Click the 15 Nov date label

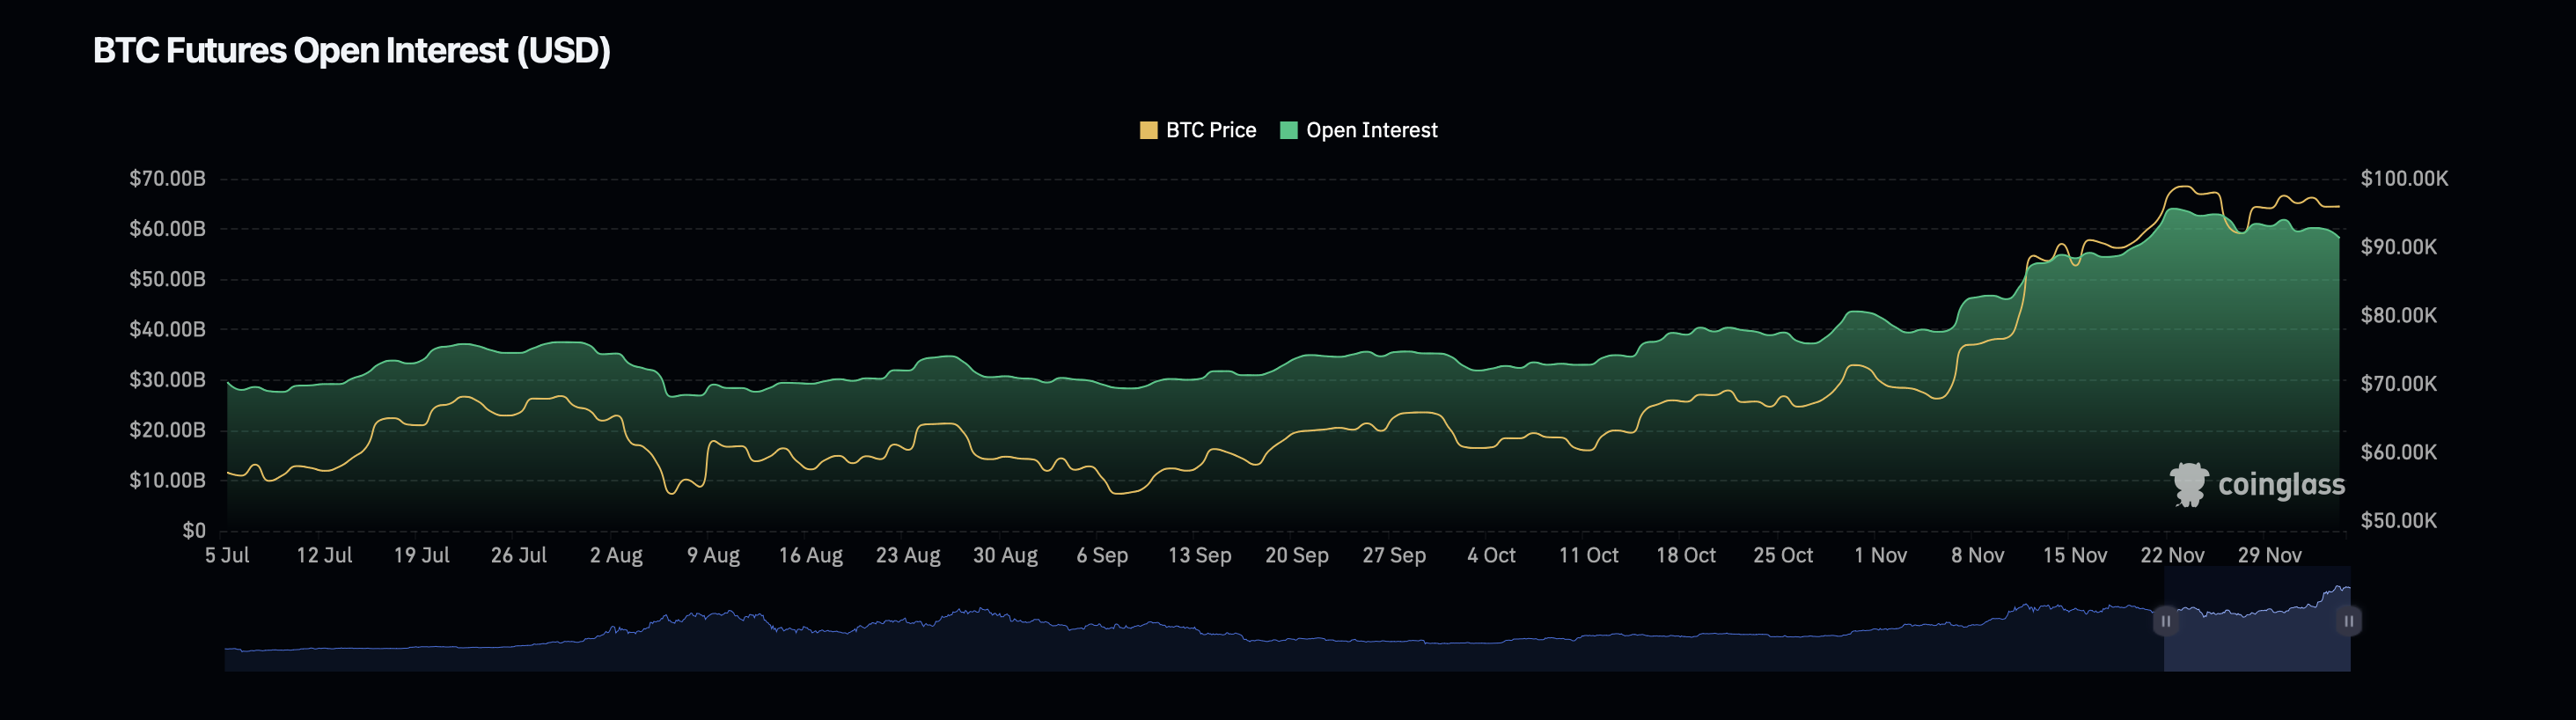tap(2075, 556)
